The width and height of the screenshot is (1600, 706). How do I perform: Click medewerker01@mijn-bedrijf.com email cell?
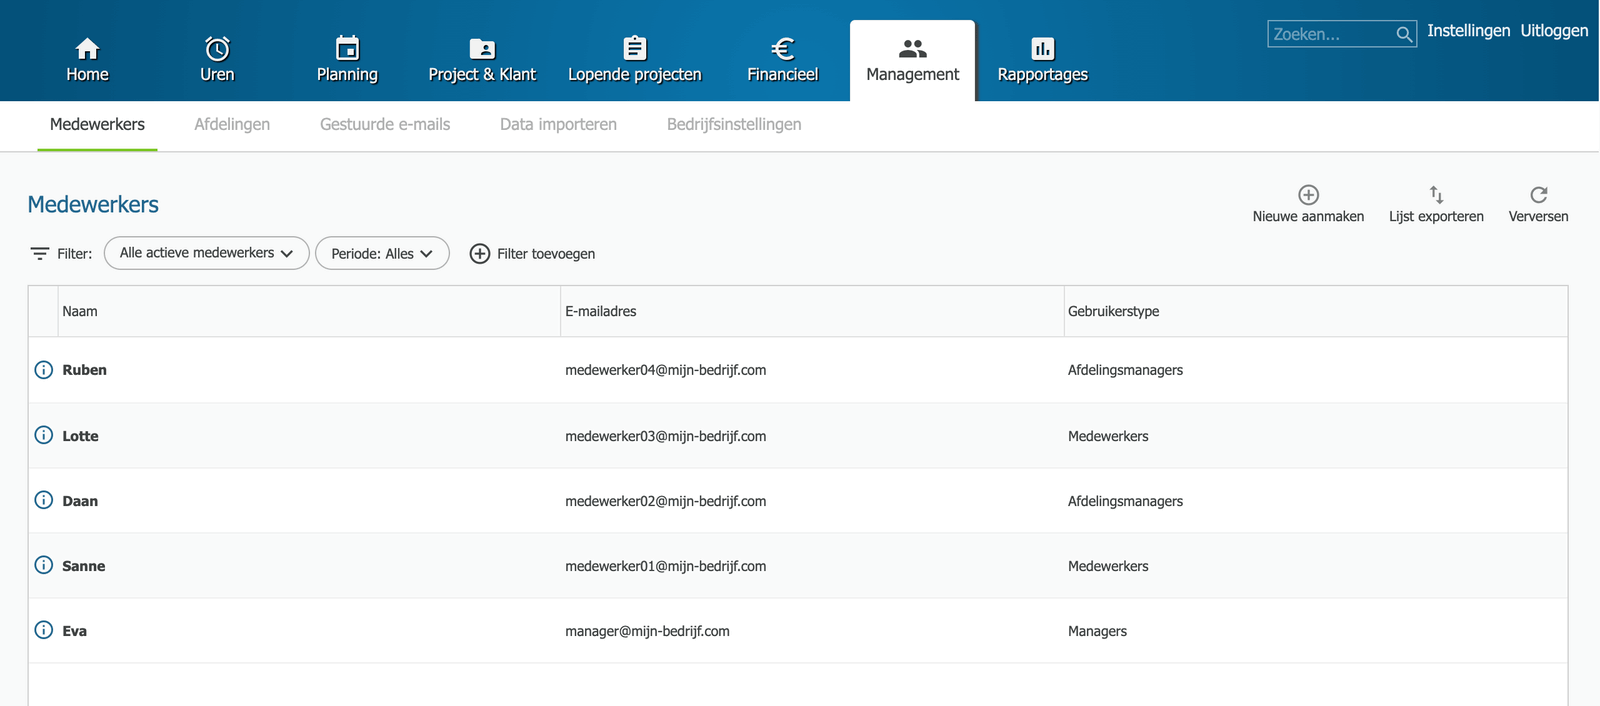click(666, 566)
